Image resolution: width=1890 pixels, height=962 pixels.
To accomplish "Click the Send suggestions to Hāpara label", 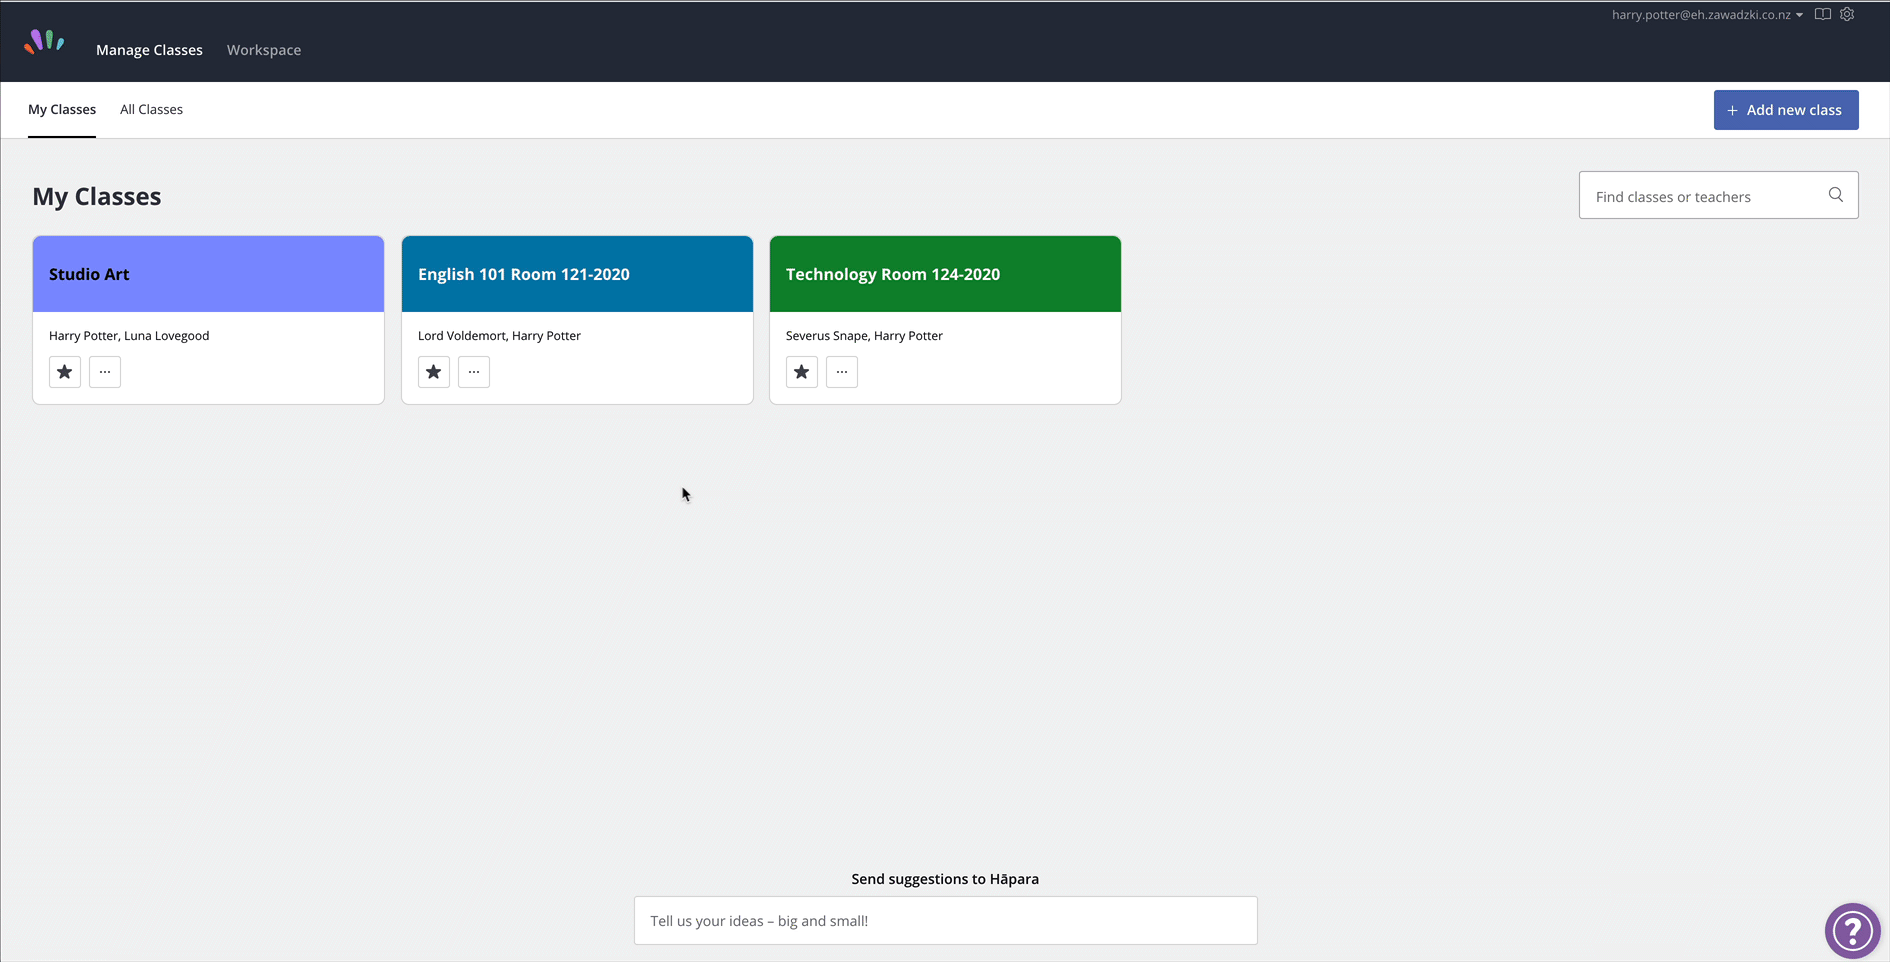I will (x=945, y=879).
